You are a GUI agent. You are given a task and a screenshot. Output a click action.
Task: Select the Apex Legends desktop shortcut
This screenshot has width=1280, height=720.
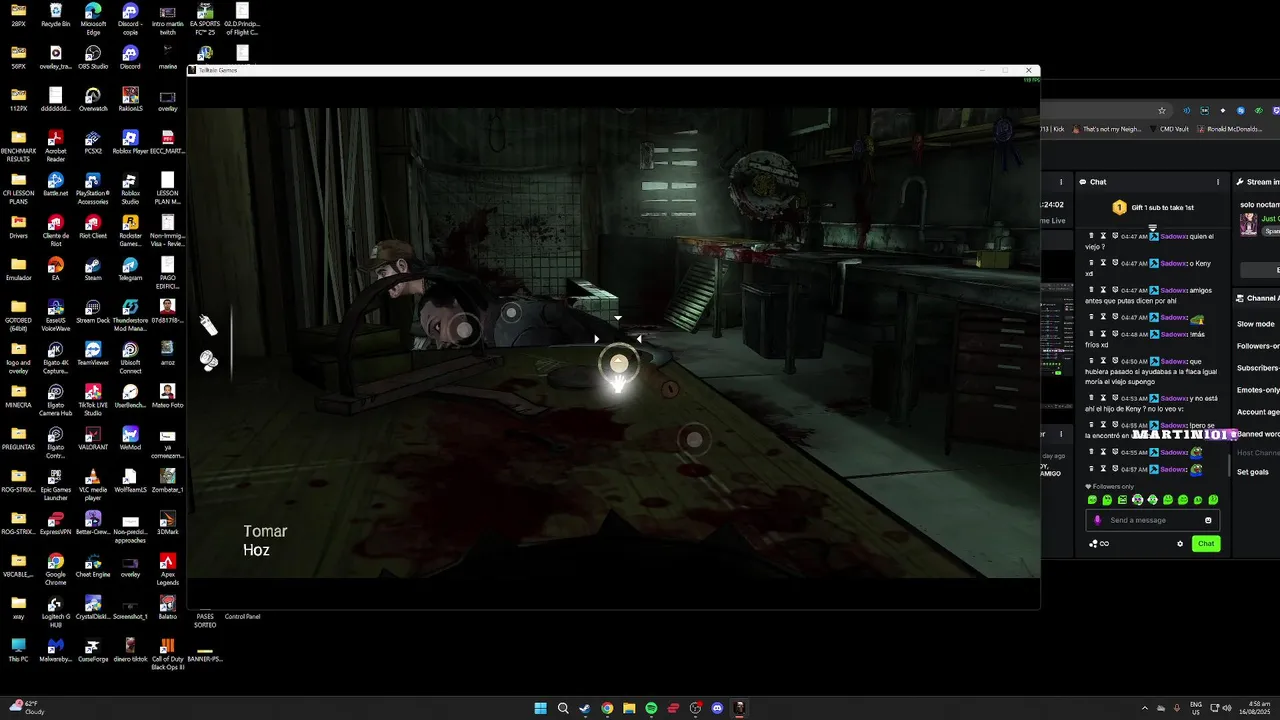[x=167, y=569]
